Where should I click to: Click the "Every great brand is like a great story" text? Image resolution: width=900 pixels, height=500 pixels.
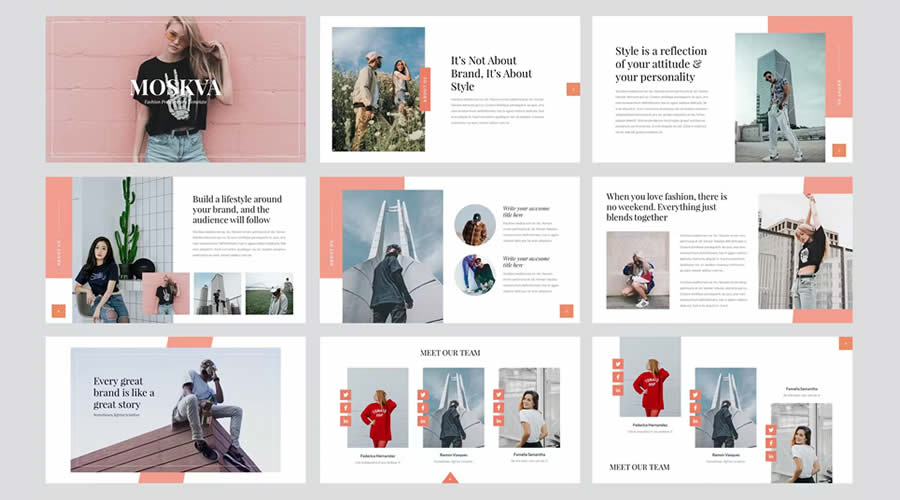coord(124,393)
